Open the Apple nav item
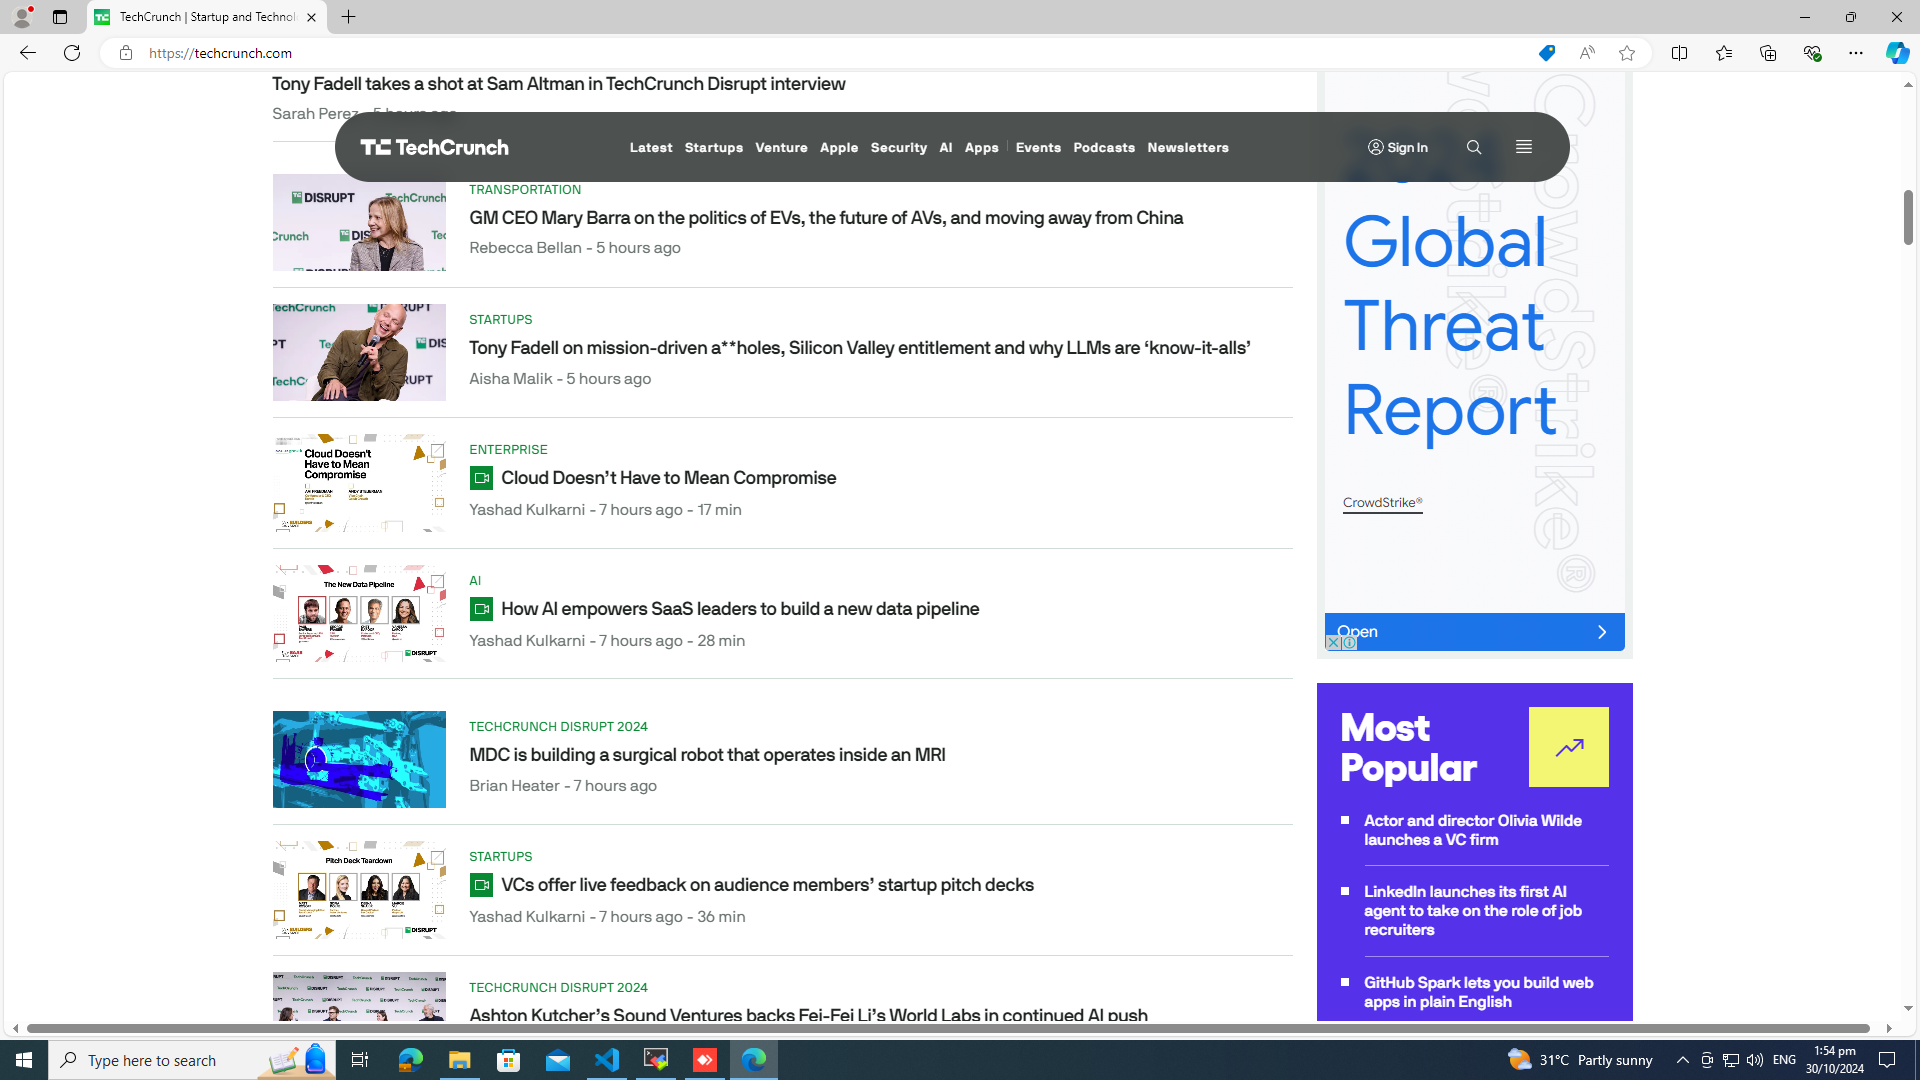The width and height of the screenshot is (1920, 1080). 839,148
